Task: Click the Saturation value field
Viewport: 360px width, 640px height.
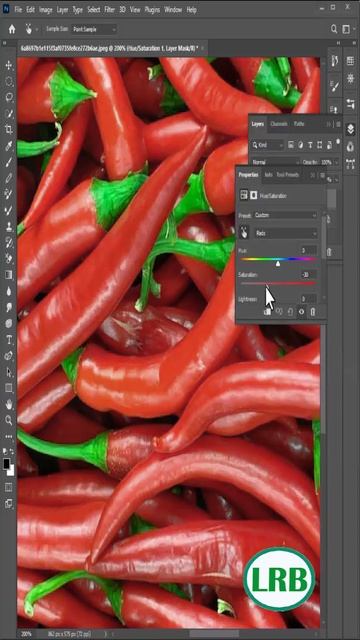Action: [x=308, y=274]
